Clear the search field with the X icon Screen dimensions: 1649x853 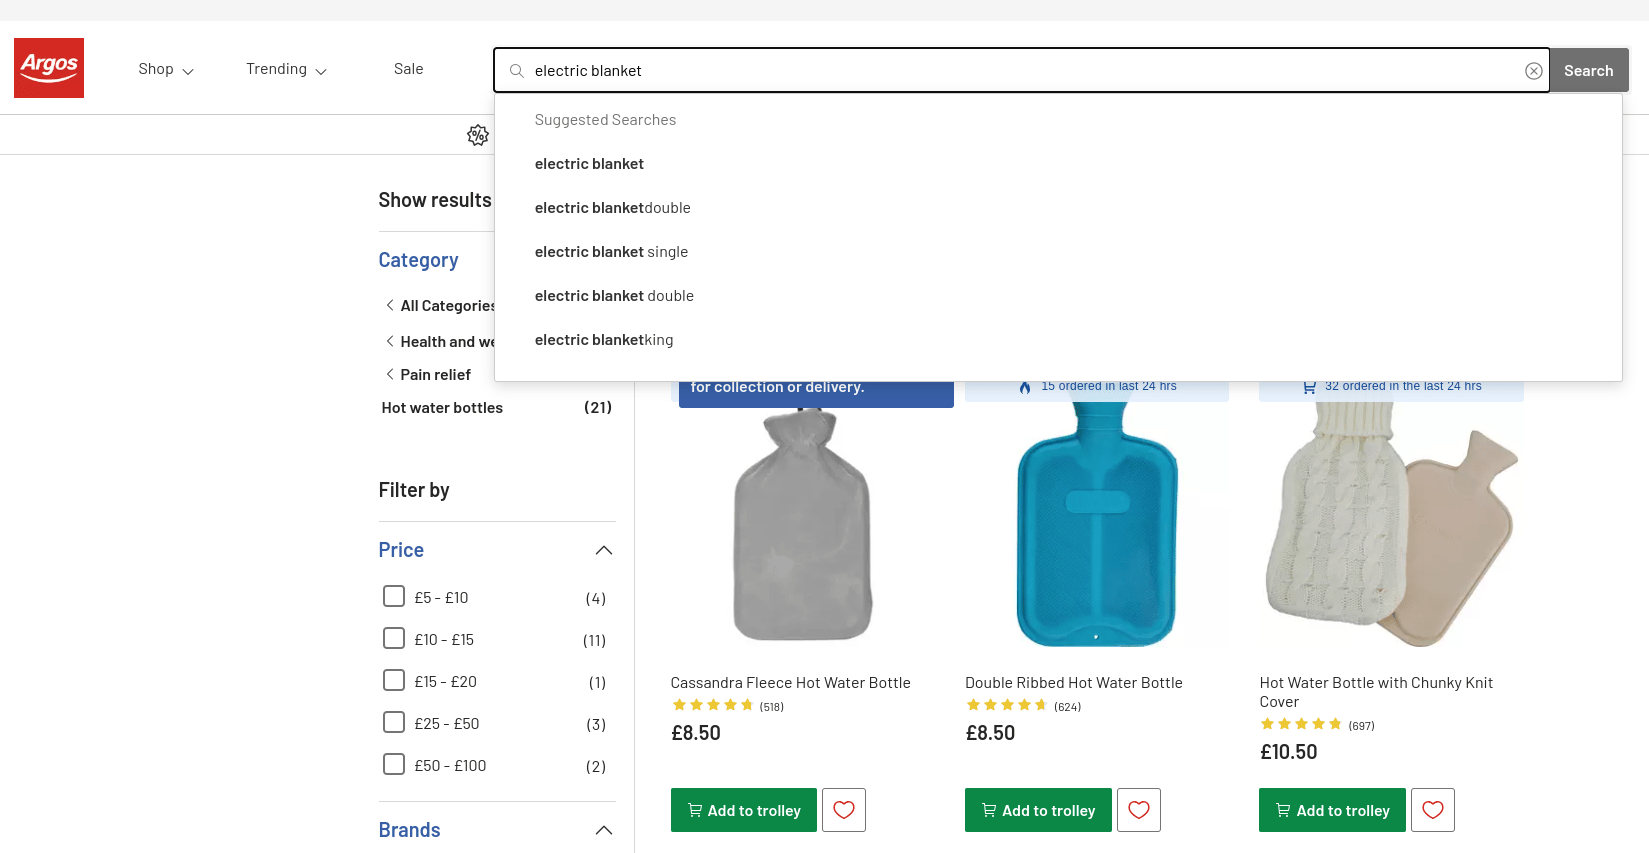pos(1533,71)
